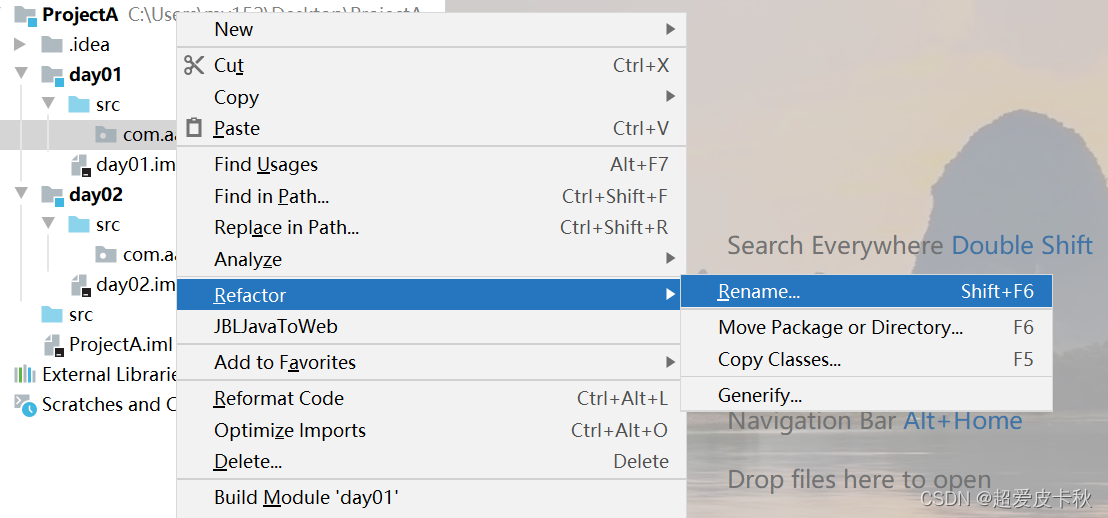Click Build Module 'day01'
1108x518 pixels.
(306, 497)
